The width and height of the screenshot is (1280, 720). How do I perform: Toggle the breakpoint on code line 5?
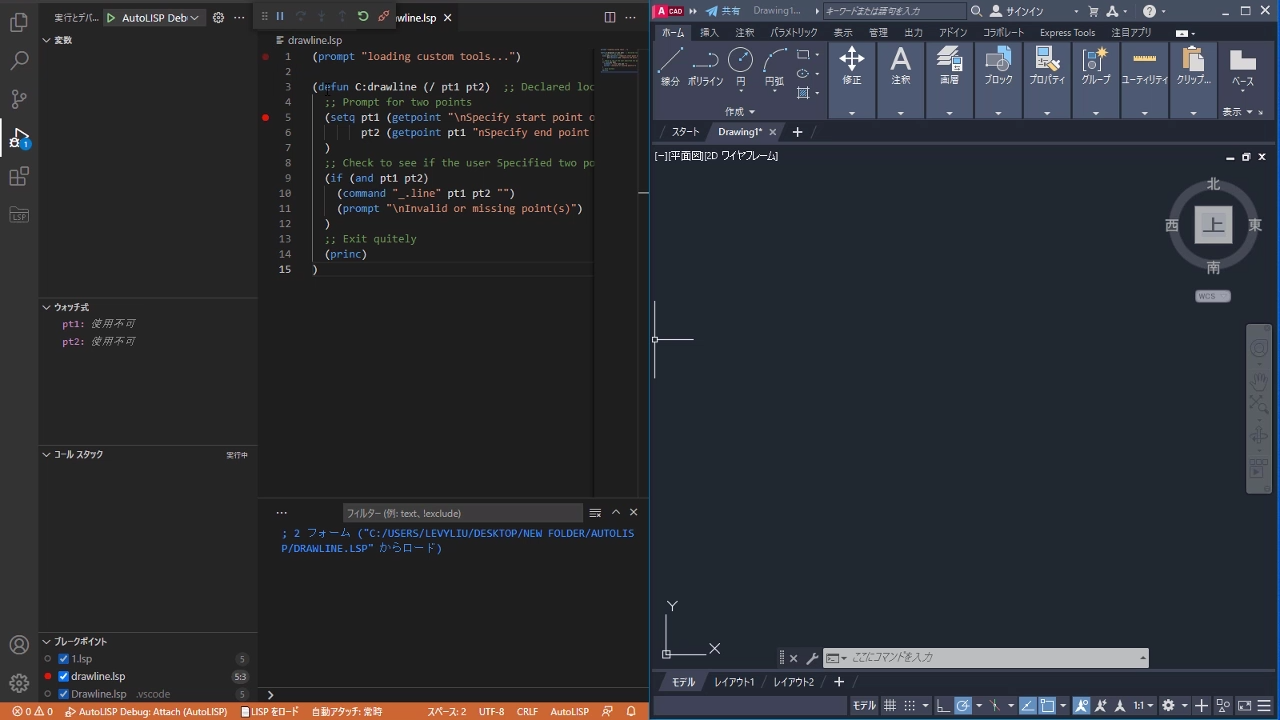coord(266,117)
